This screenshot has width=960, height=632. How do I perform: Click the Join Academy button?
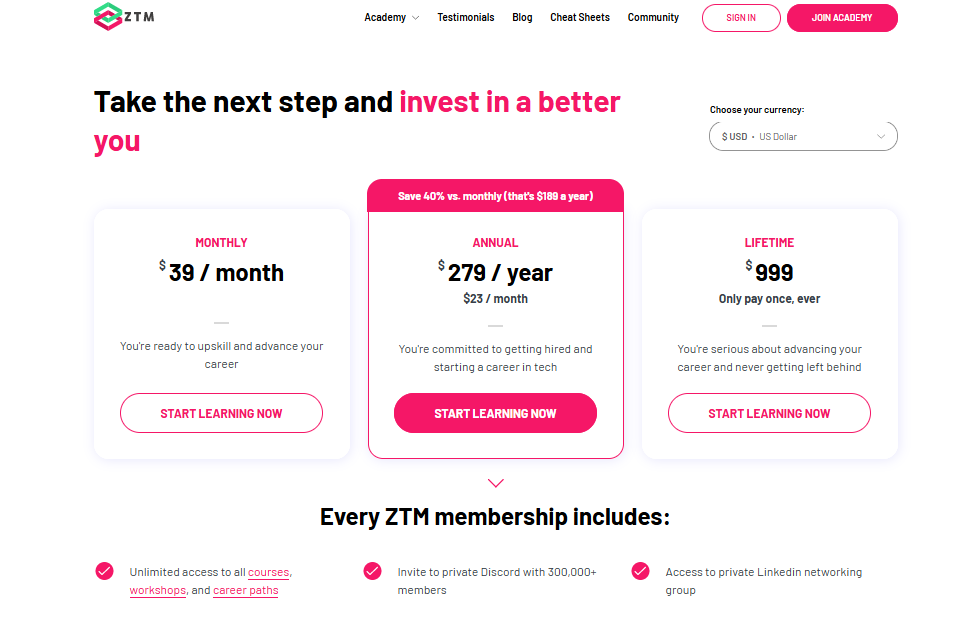841,18
